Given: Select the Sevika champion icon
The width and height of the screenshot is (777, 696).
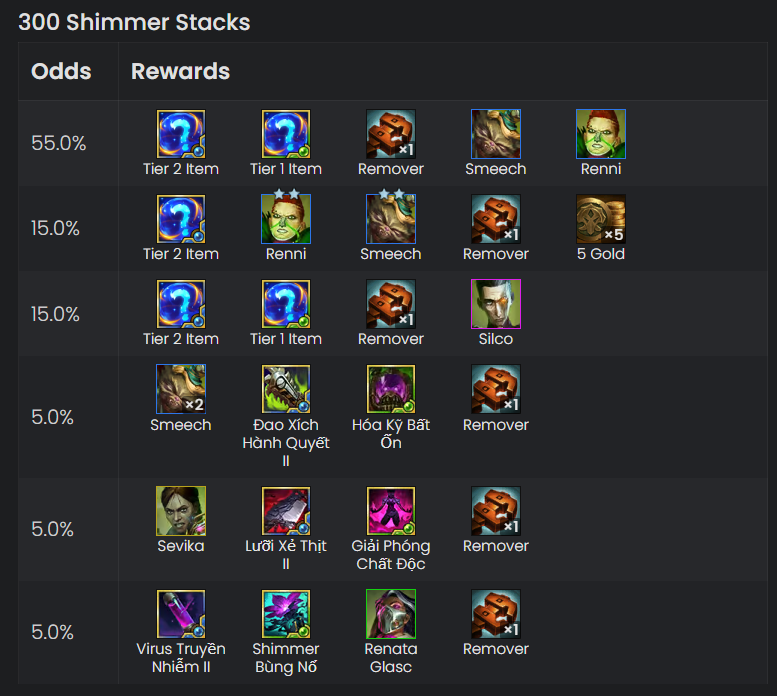Looking at the screenshot, I should tap(181, 511).
